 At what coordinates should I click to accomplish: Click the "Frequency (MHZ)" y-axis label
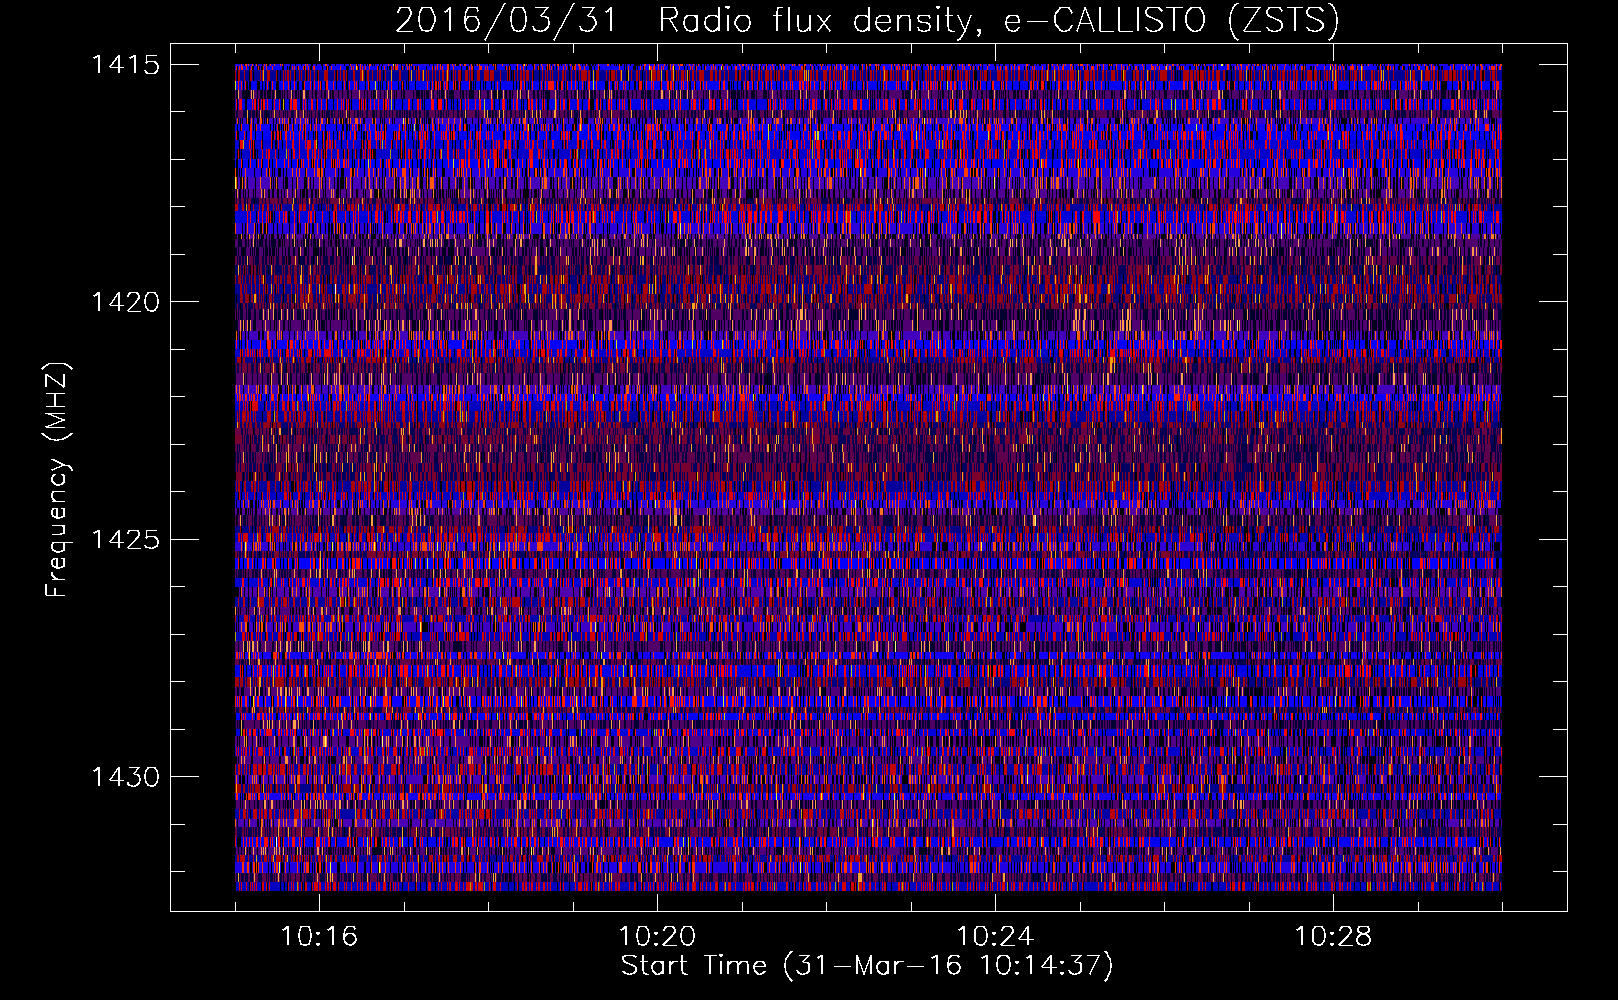click(x=57, y=480)
